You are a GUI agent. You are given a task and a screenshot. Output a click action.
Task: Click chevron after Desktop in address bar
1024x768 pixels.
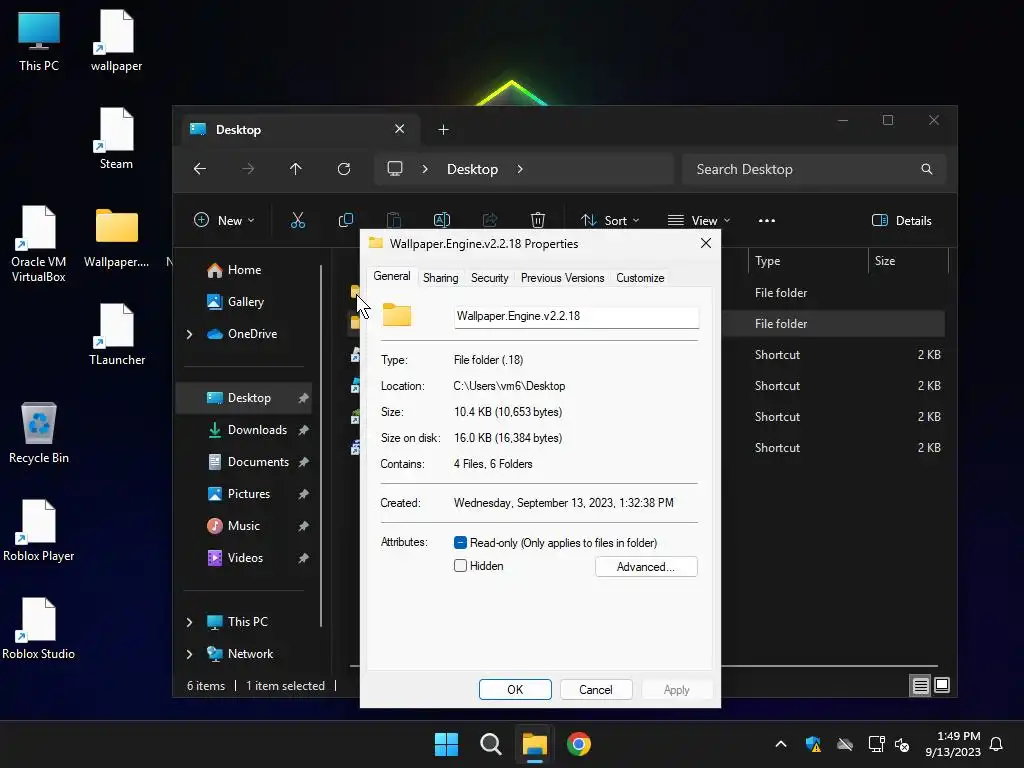point(520,169)
